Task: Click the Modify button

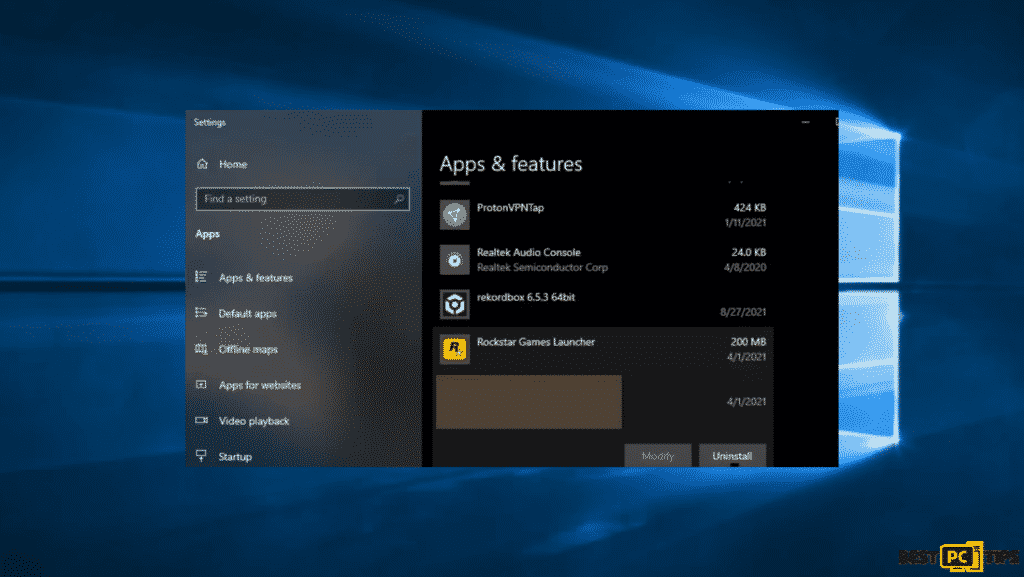Action: click(x=658, y=456)
